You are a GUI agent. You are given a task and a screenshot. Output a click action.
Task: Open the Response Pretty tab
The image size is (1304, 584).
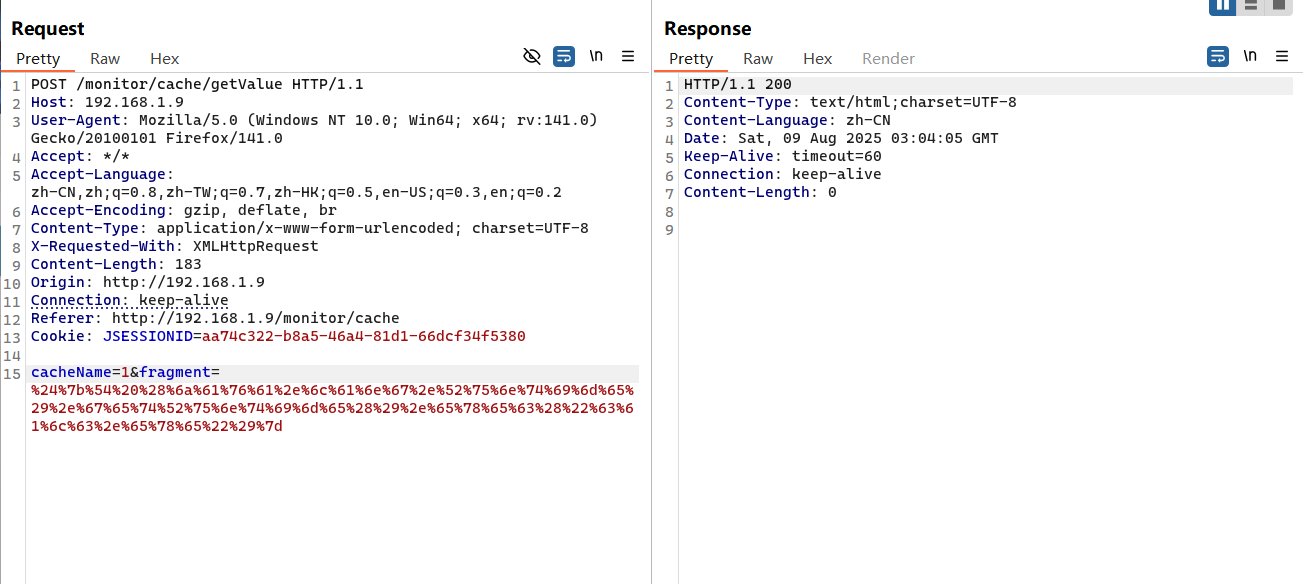pos(691,59)
